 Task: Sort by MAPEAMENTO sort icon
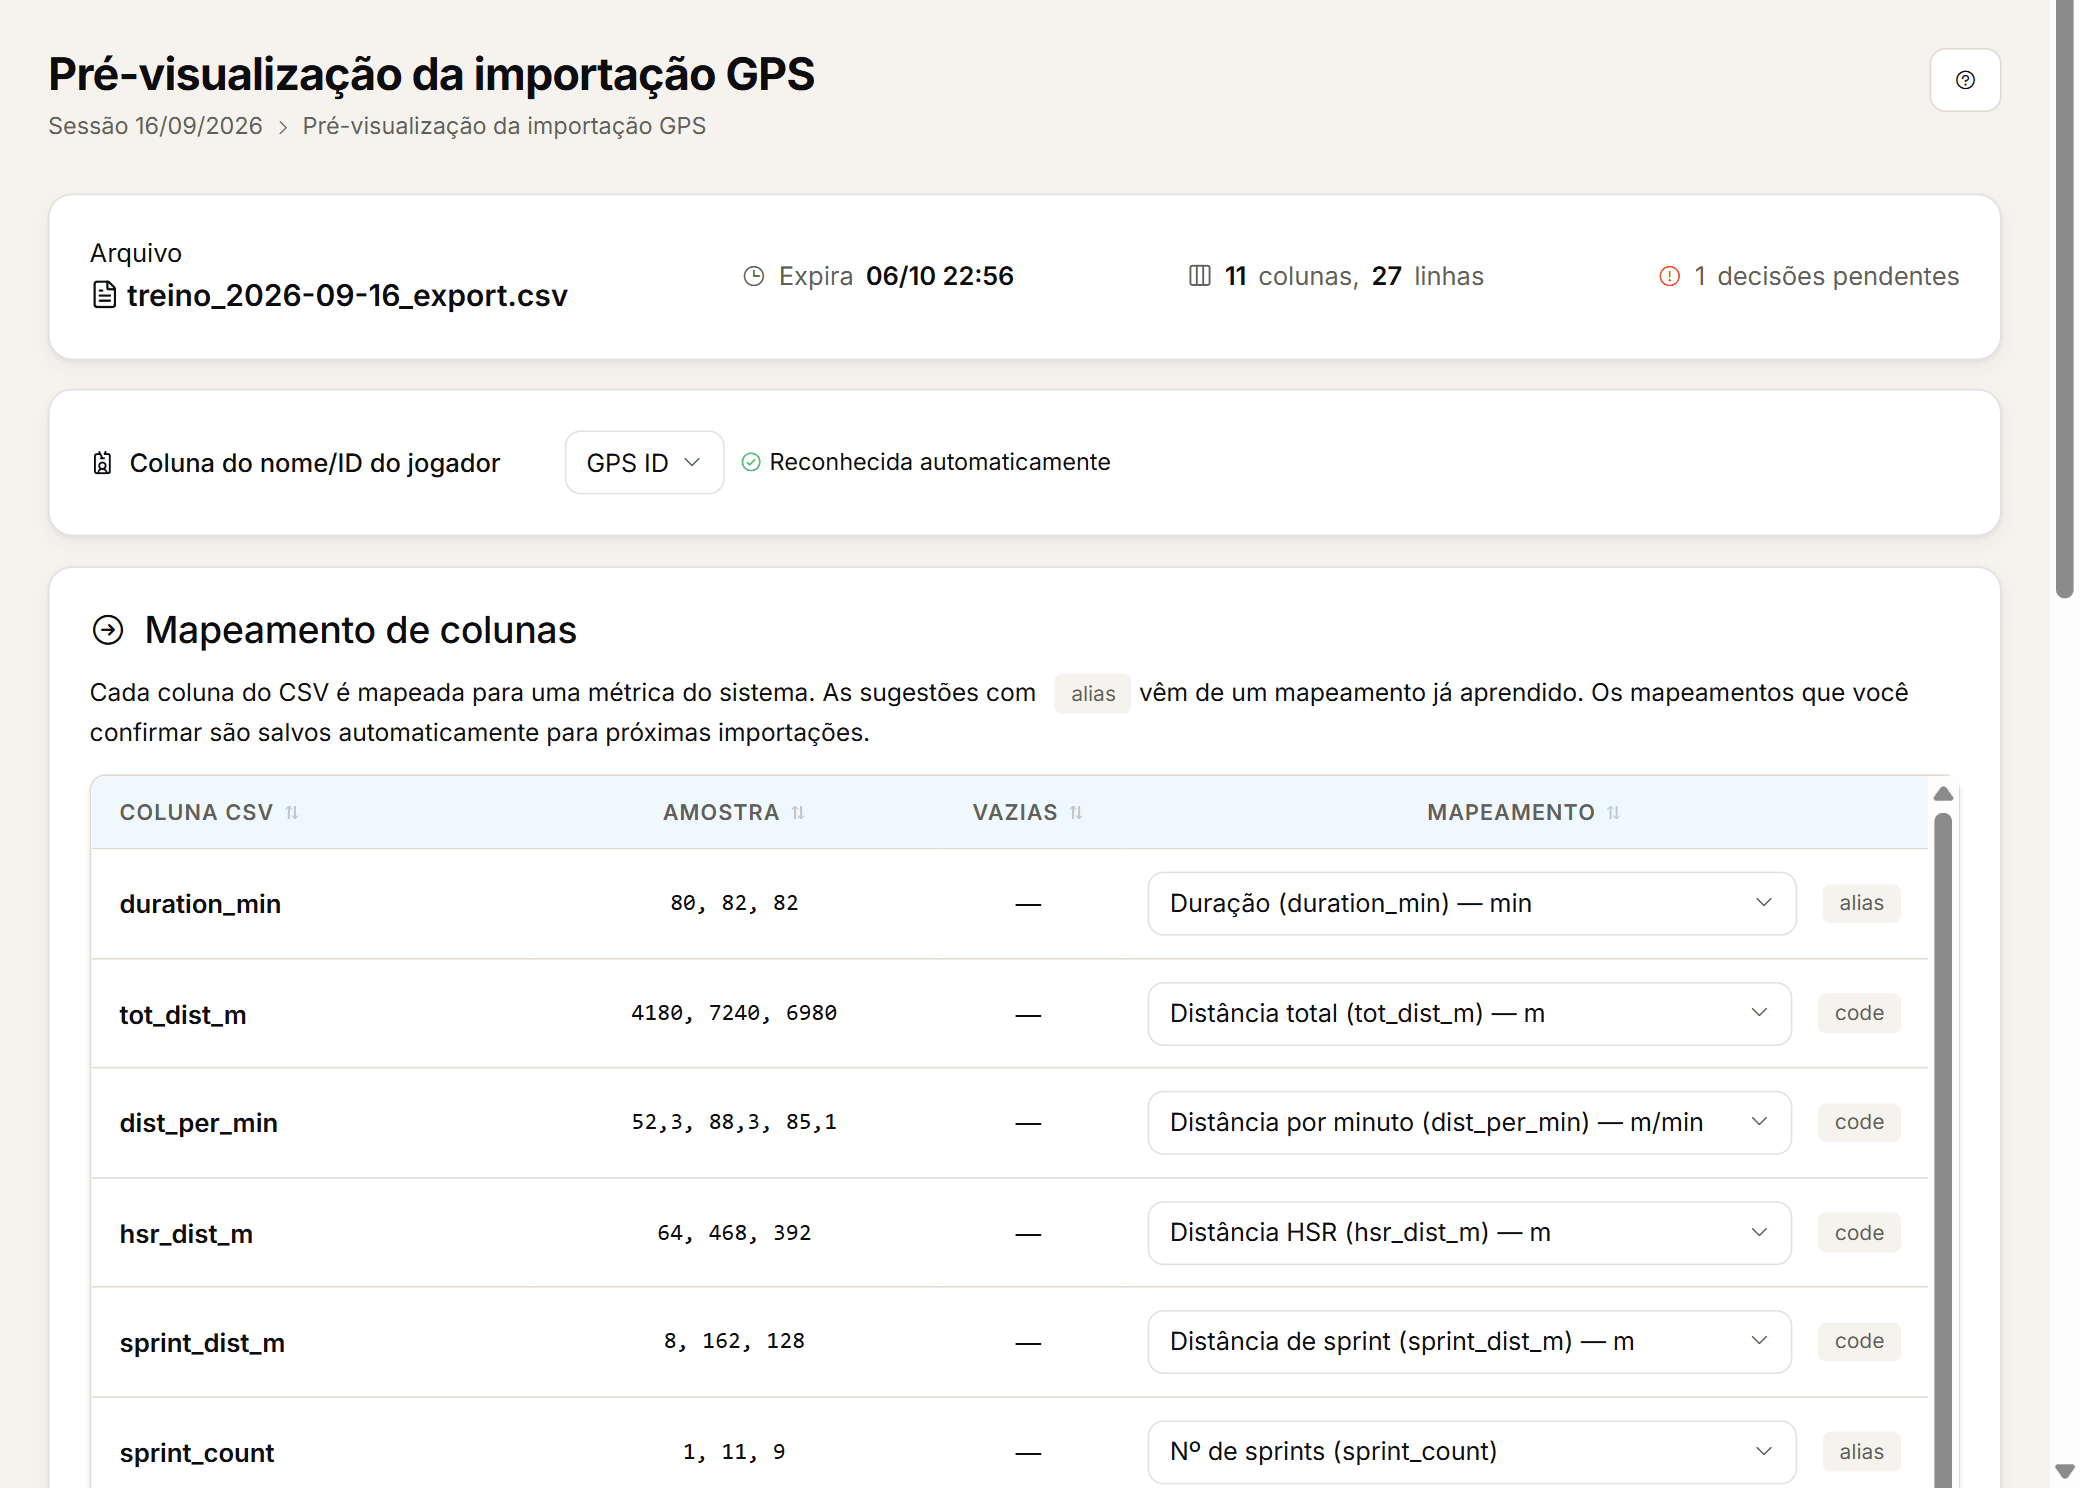(x=1613, y=813)
